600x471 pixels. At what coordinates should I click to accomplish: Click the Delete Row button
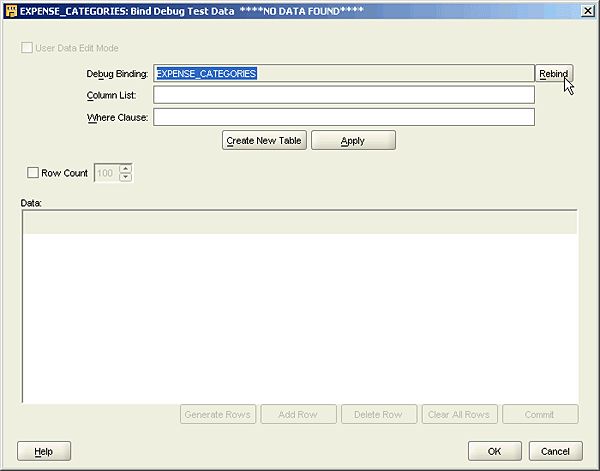[x=379, y=414]
